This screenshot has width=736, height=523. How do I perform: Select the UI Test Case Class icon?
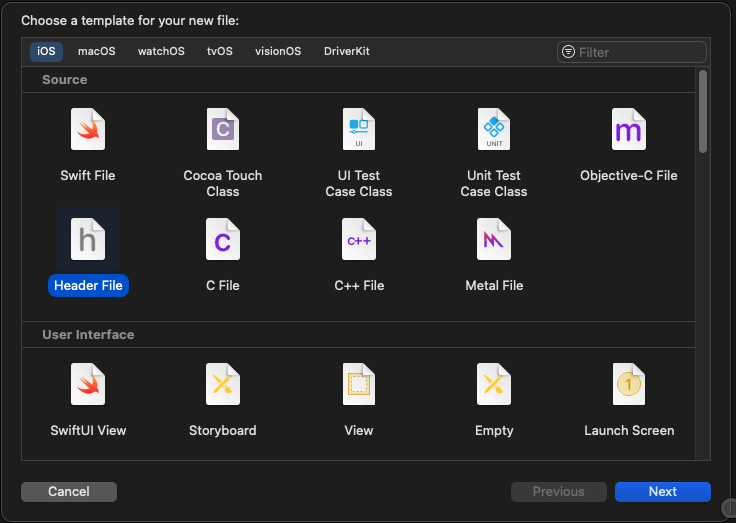(x=359, y=129)
